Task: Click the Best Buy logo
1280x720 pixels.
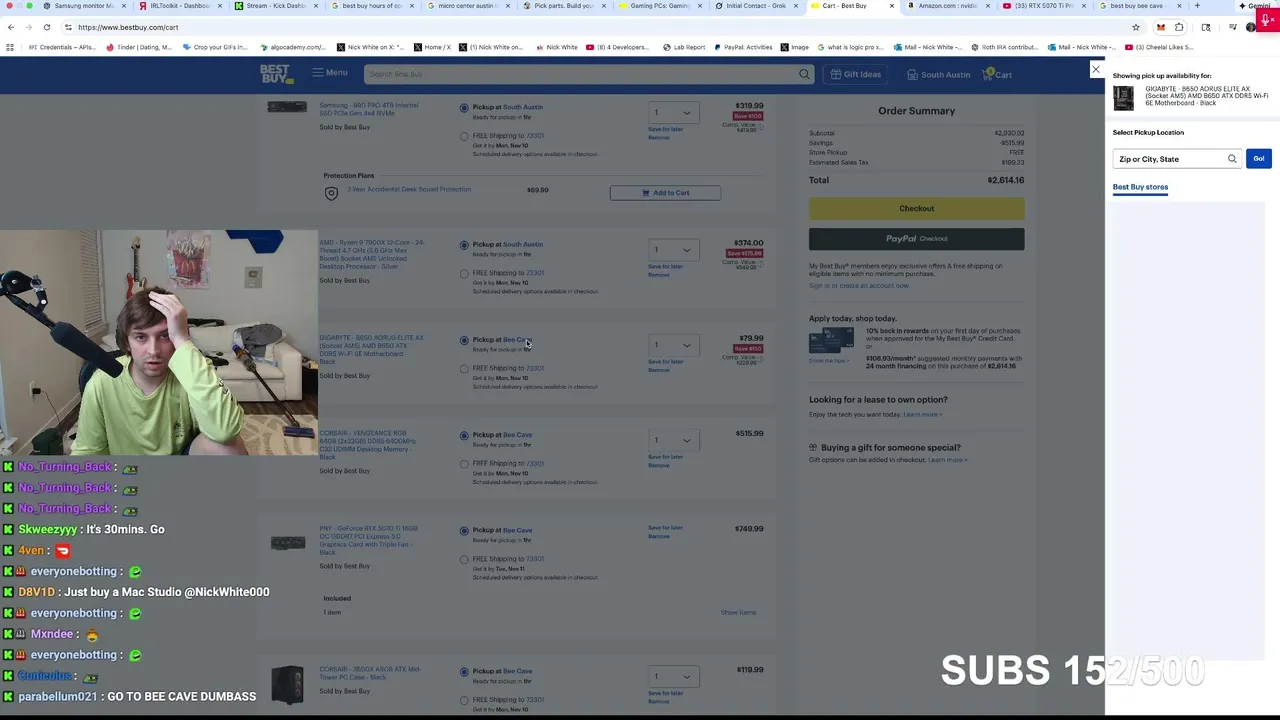Action: 275,74
